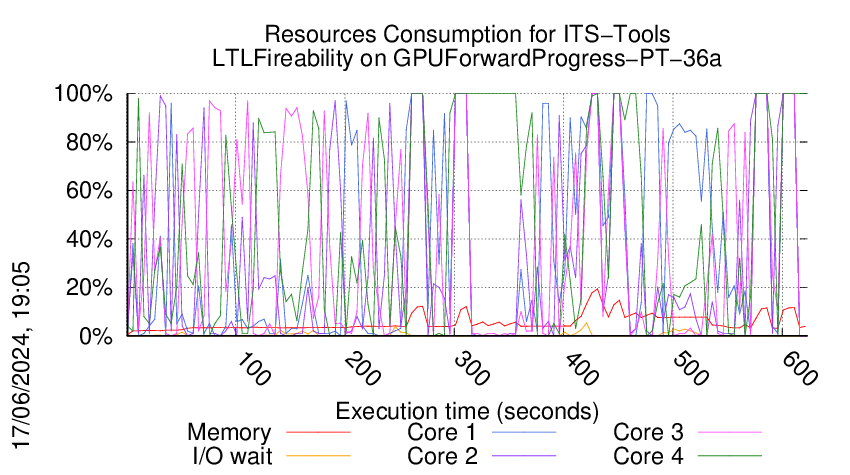This screenshot has width=850, height=475.
Task: Click the 60% y-axis label
Action: tap(89, 191)
